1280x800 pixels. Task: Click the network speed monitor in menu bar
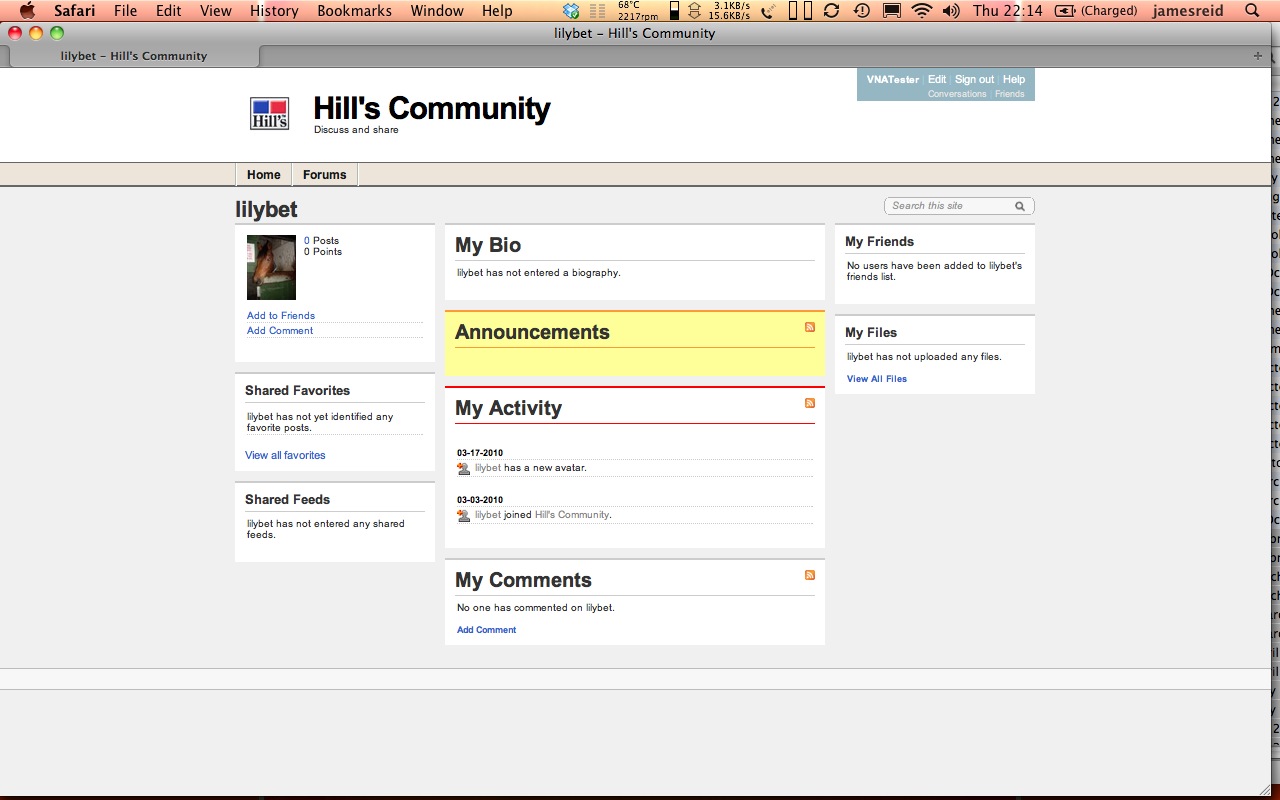[x=720, y=11]
